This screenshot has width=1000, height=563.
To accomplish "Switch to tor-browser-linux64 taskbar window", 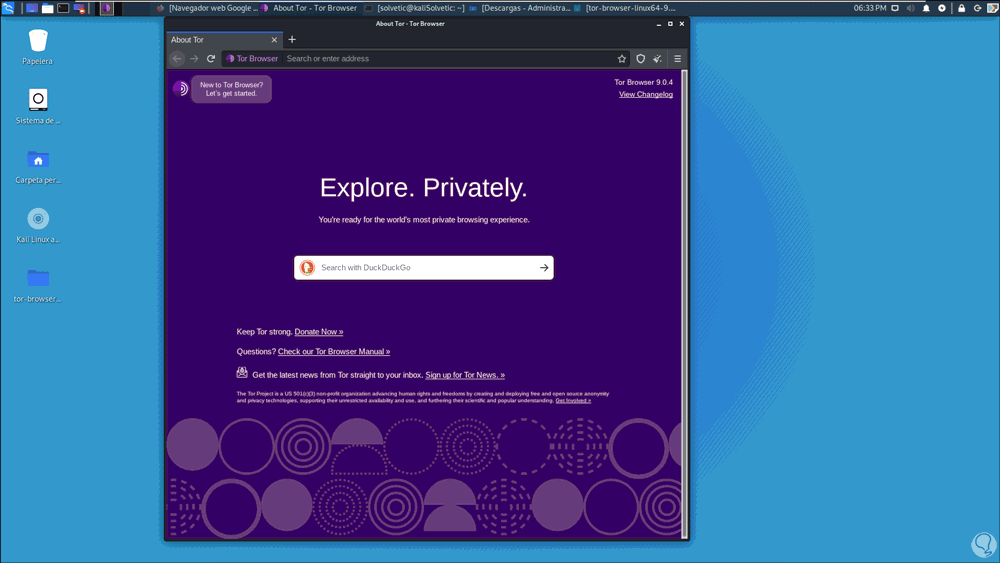I will (625, 8).
